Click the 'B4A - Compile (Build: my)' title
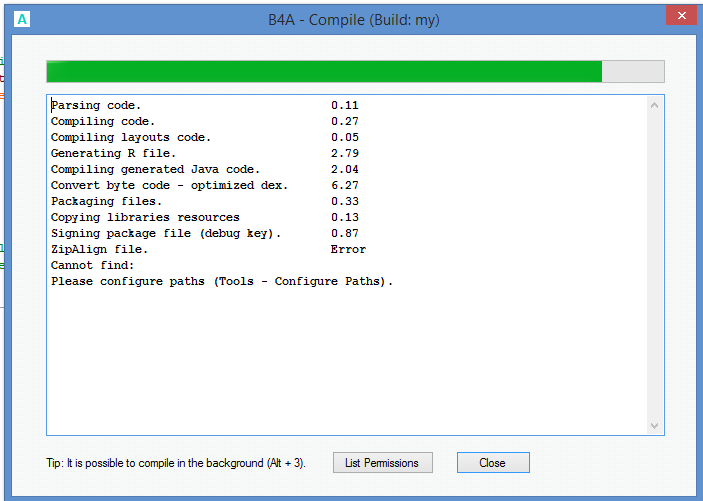This screenshot has height=501, width=703. 354,20
